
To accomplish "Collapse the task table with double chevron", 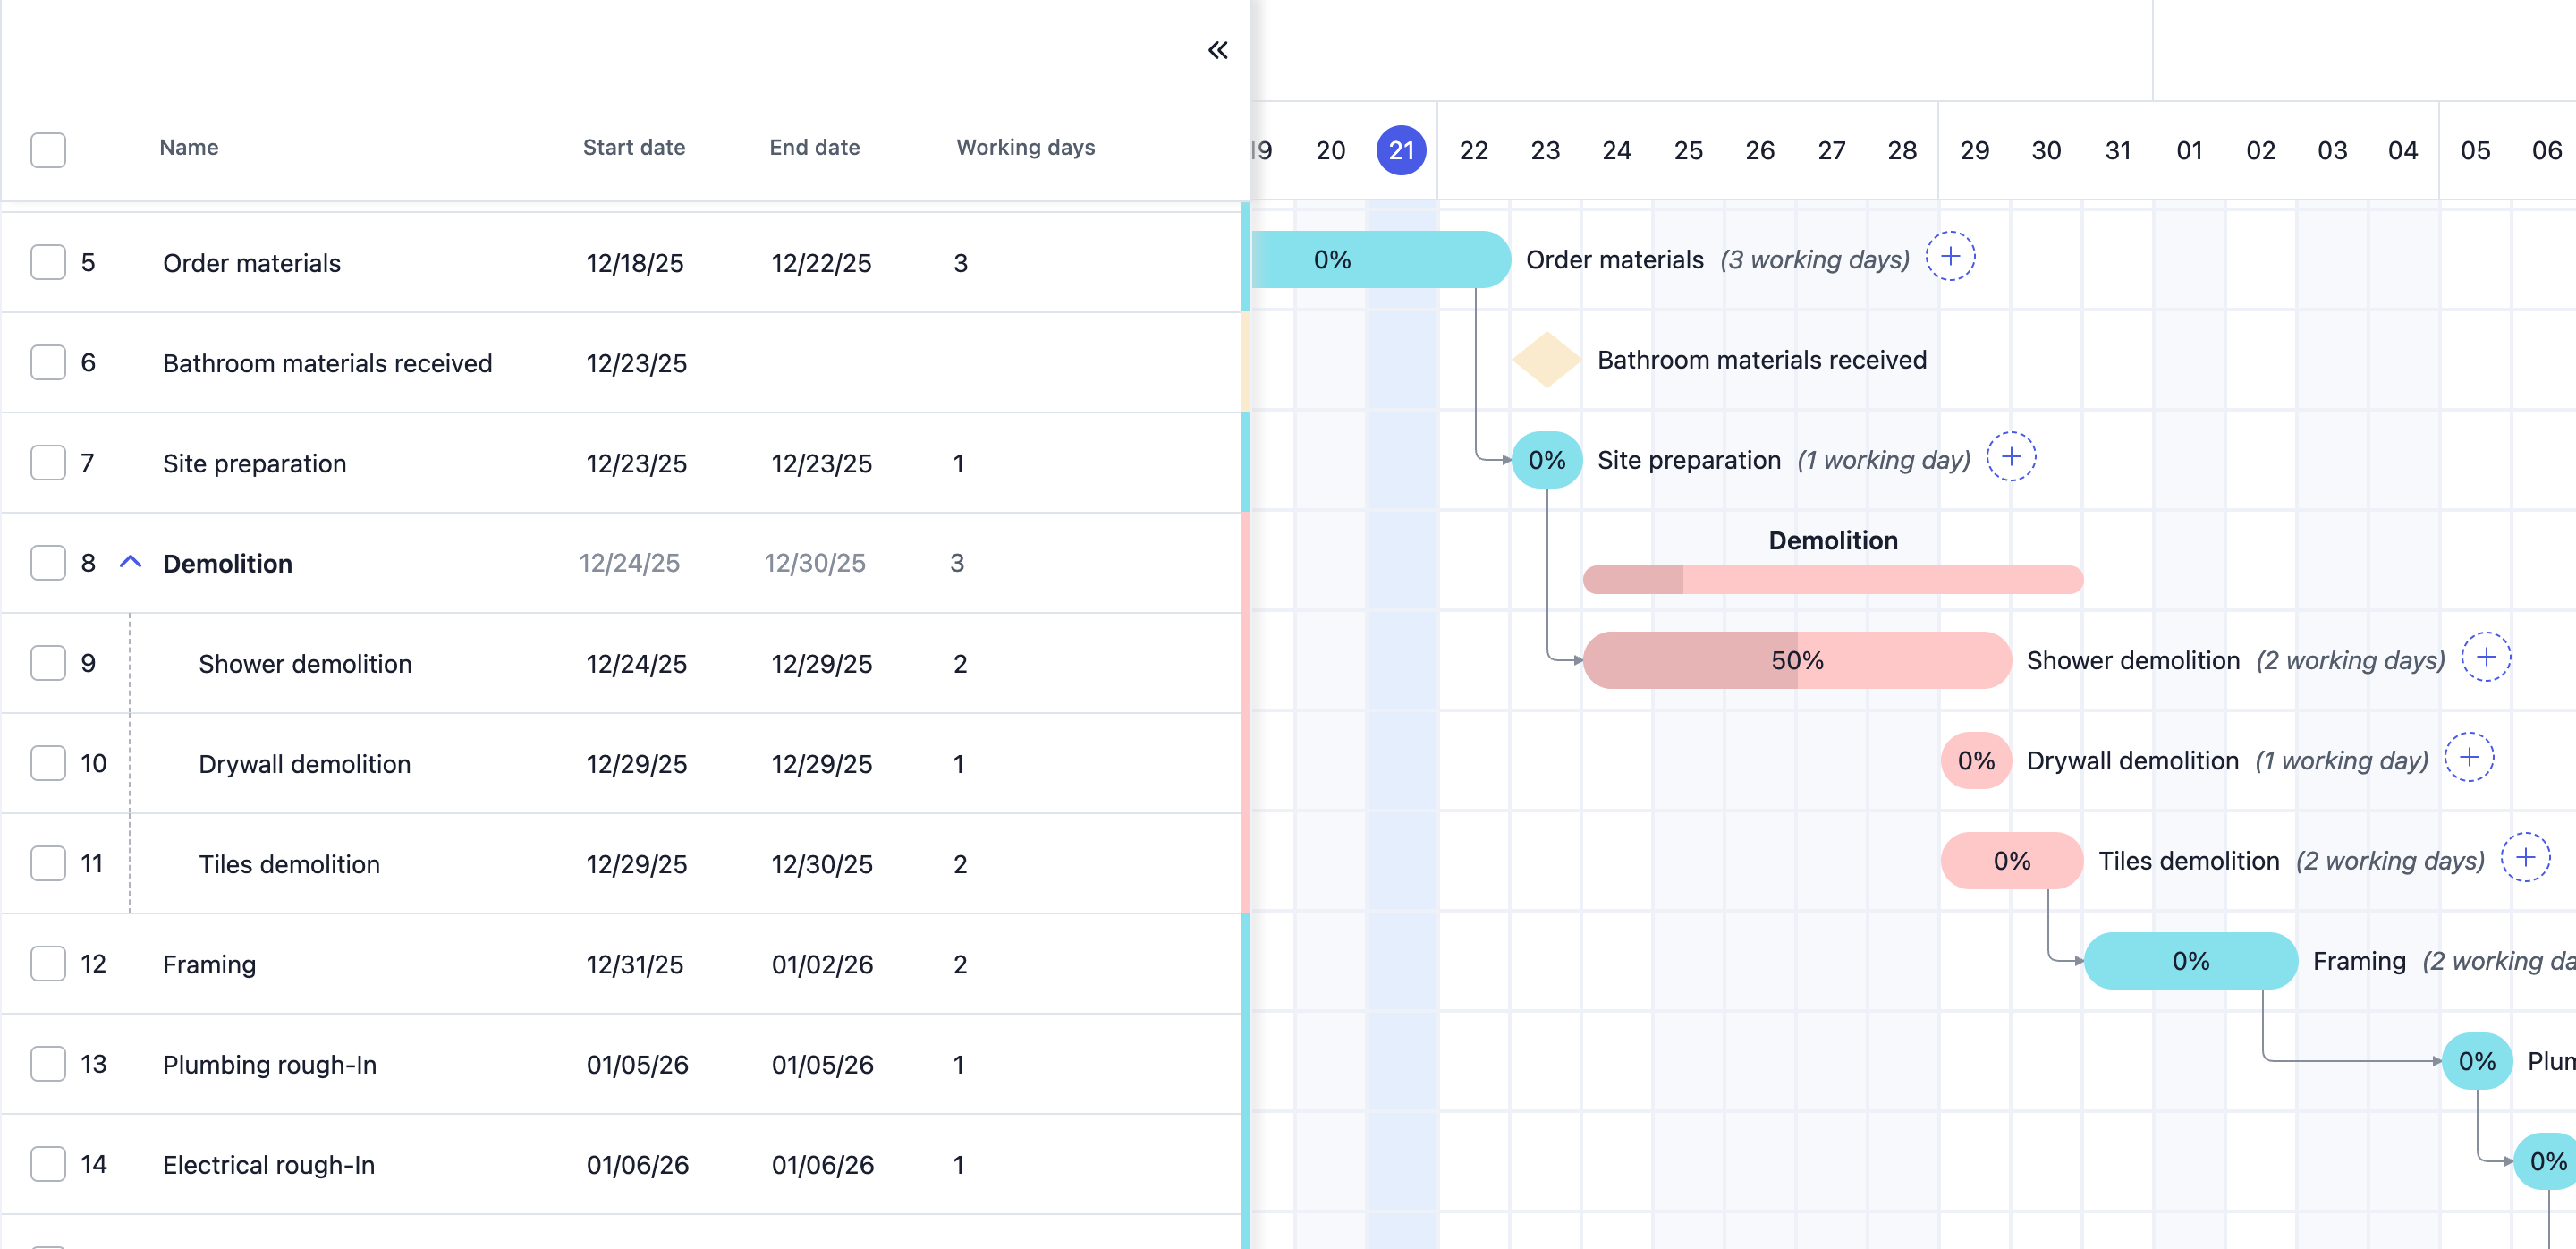I will (x=1217, y=50).
